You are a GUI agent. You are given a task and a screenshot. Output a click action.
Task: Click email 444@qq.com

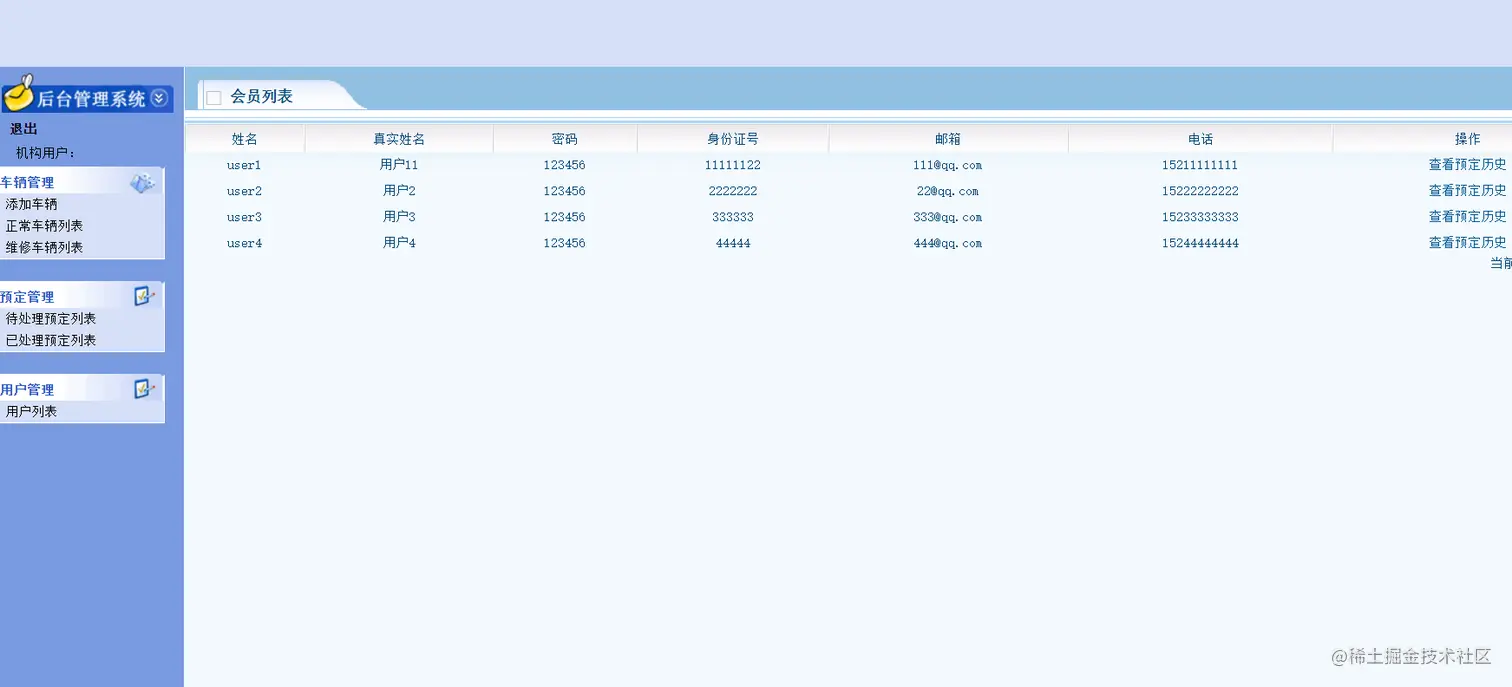[948, 243]
